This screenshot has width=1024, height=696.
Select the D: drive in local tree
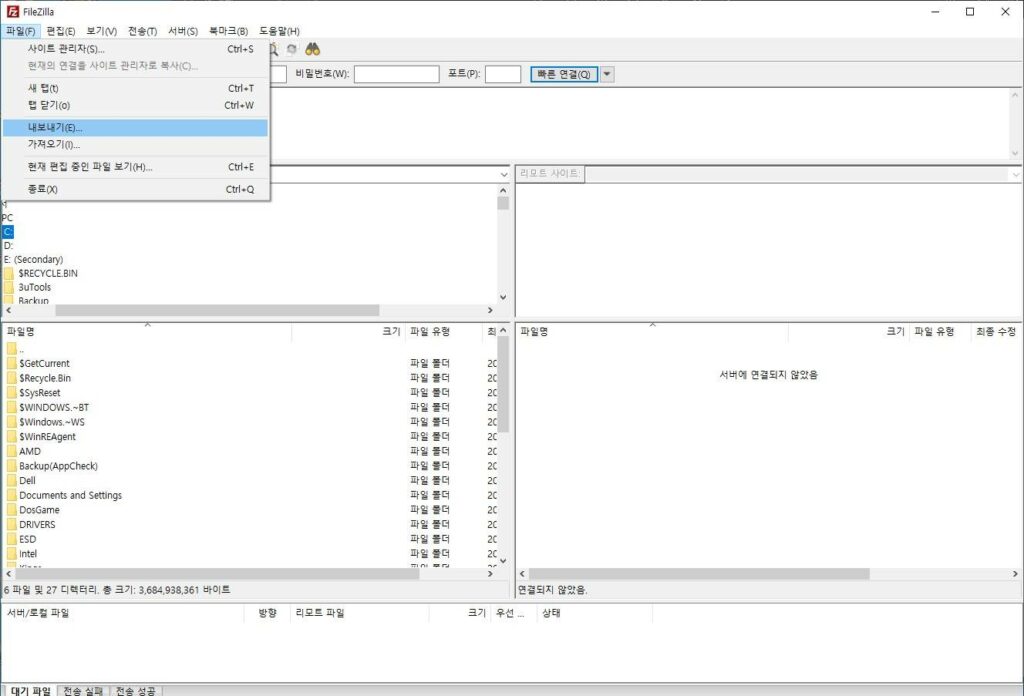(x=8, y=245)
